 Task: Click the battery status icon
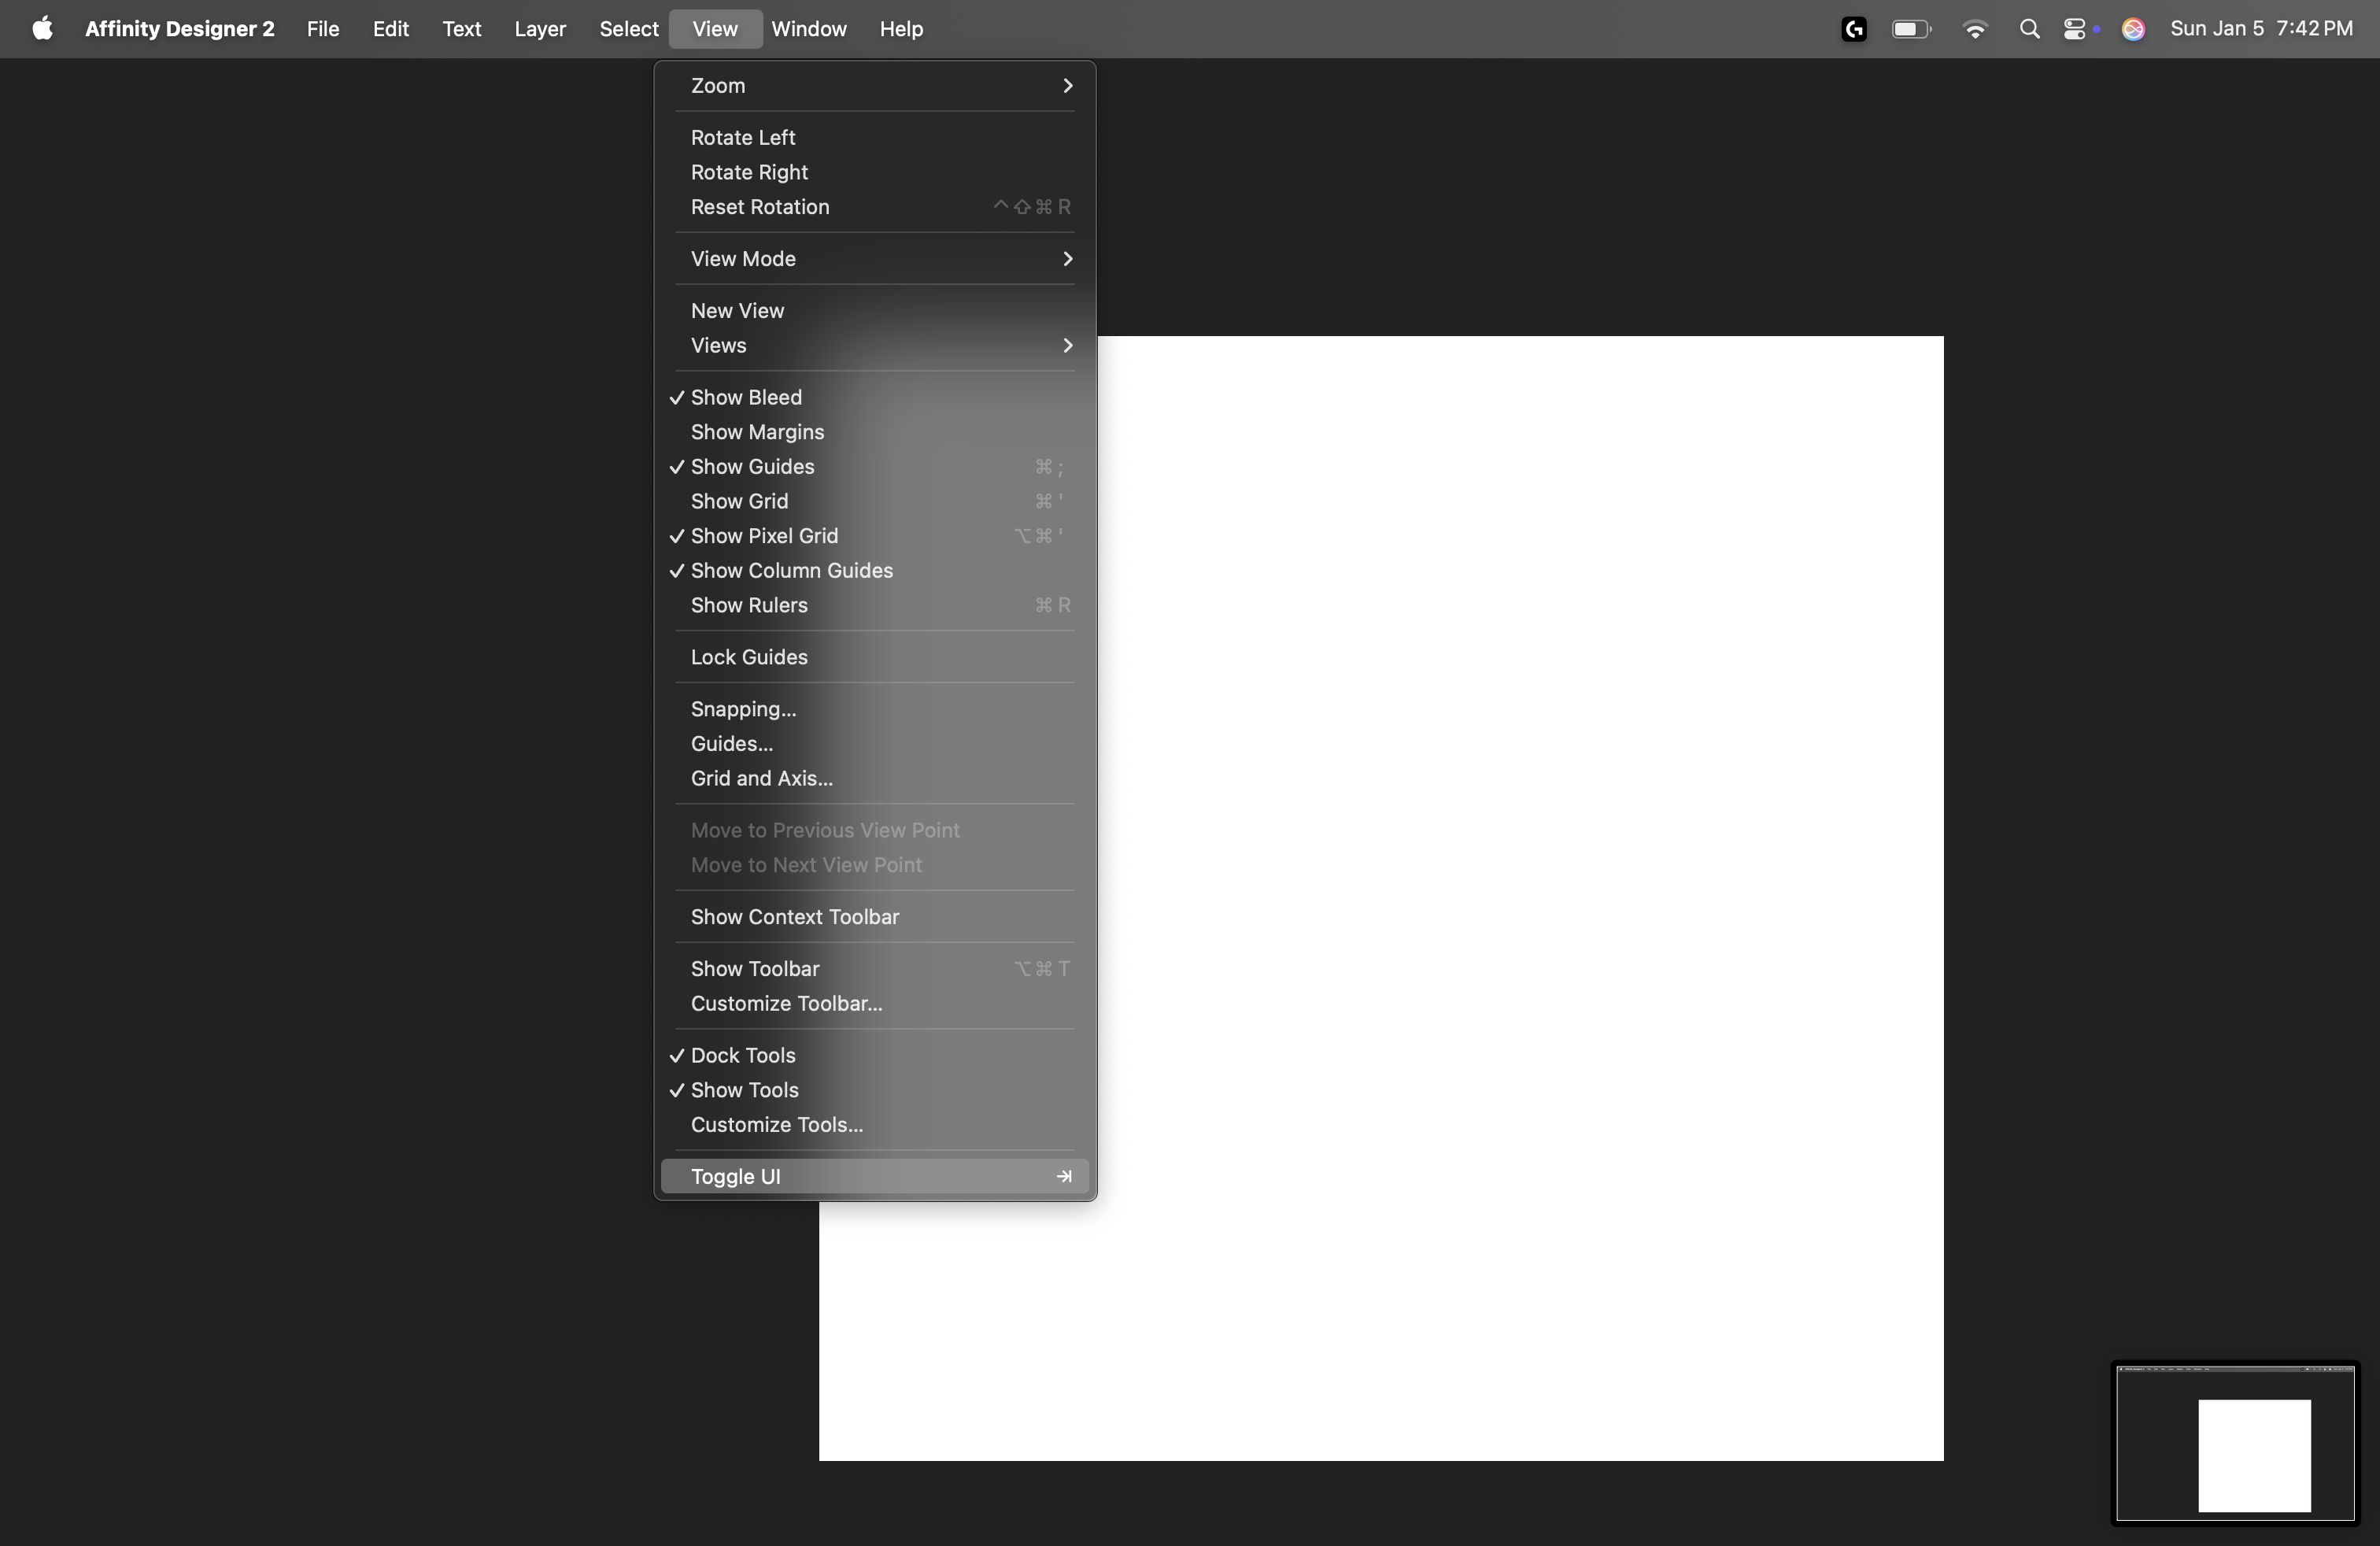[1911, 29]
